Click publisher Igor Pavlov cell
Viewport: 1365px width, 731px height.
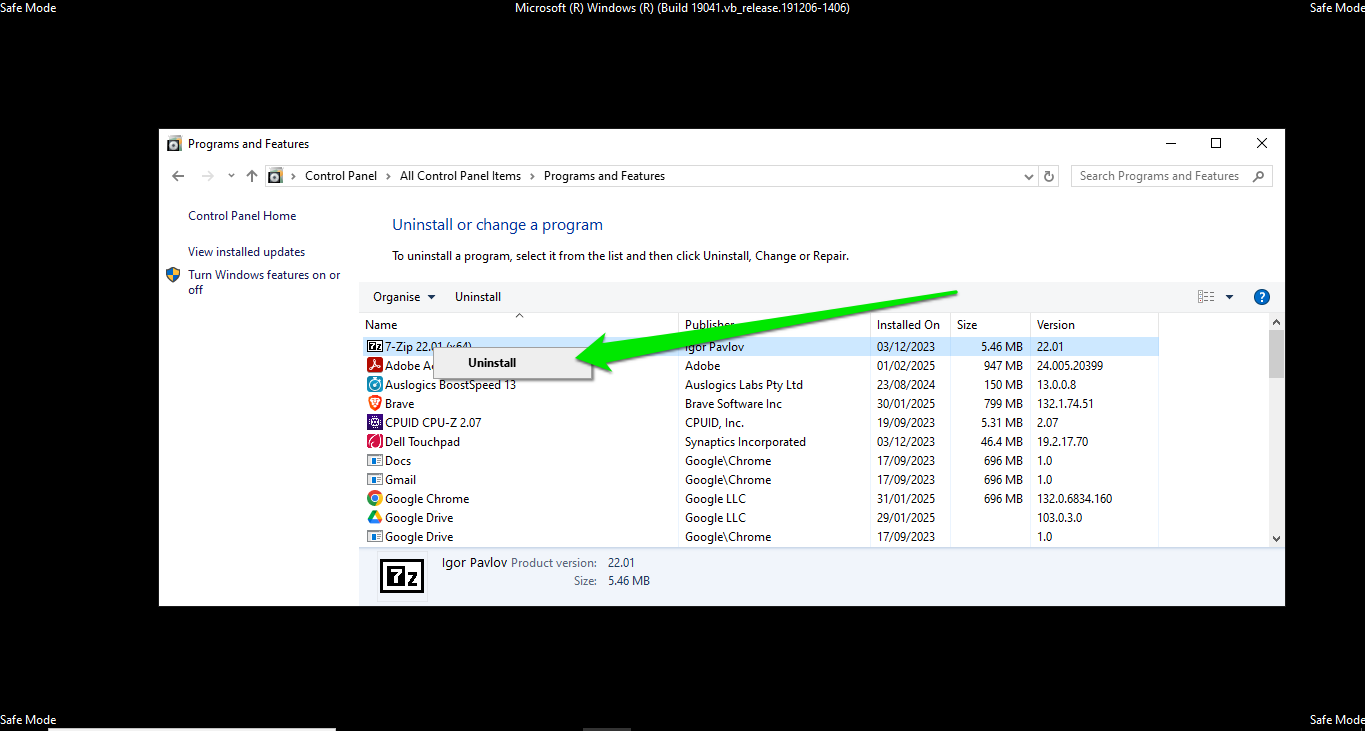[714, 347]
